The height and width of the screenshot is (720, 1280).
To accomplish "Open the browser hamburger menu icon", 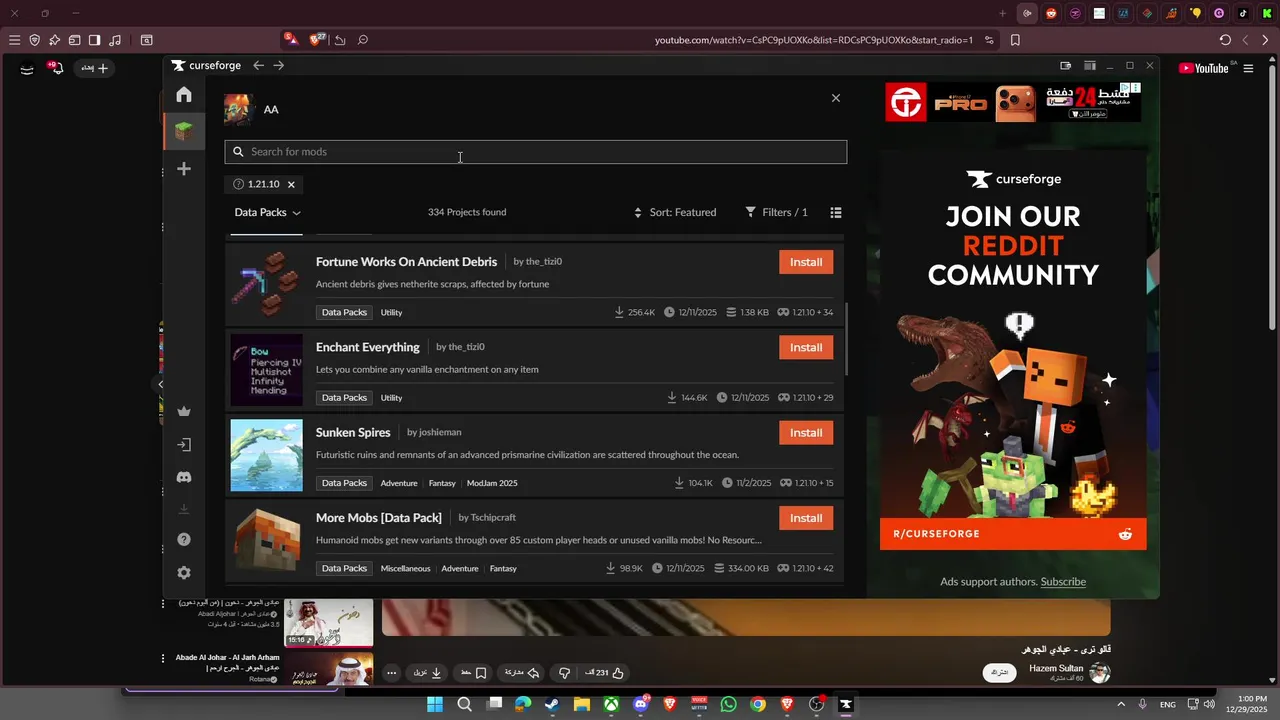I will (x=14, y=40).
